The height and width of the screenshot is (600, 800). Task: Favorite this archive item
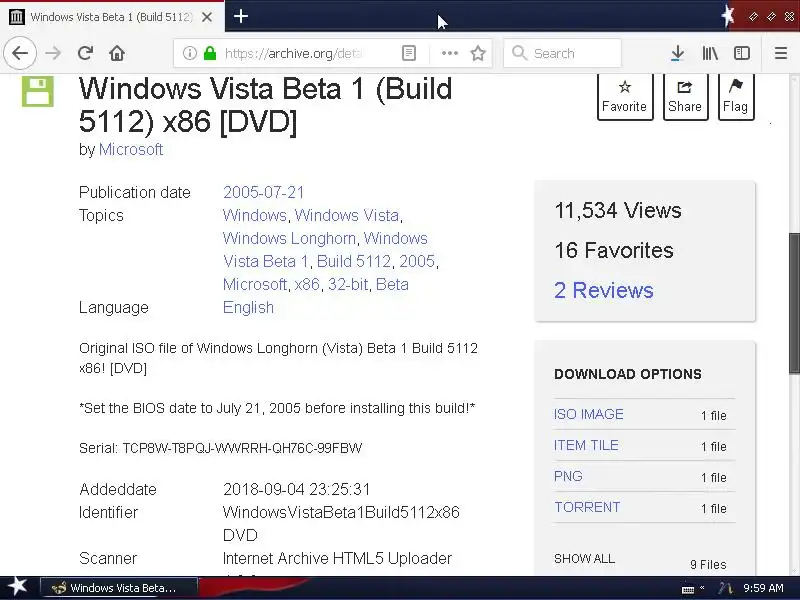pos(625,96)
